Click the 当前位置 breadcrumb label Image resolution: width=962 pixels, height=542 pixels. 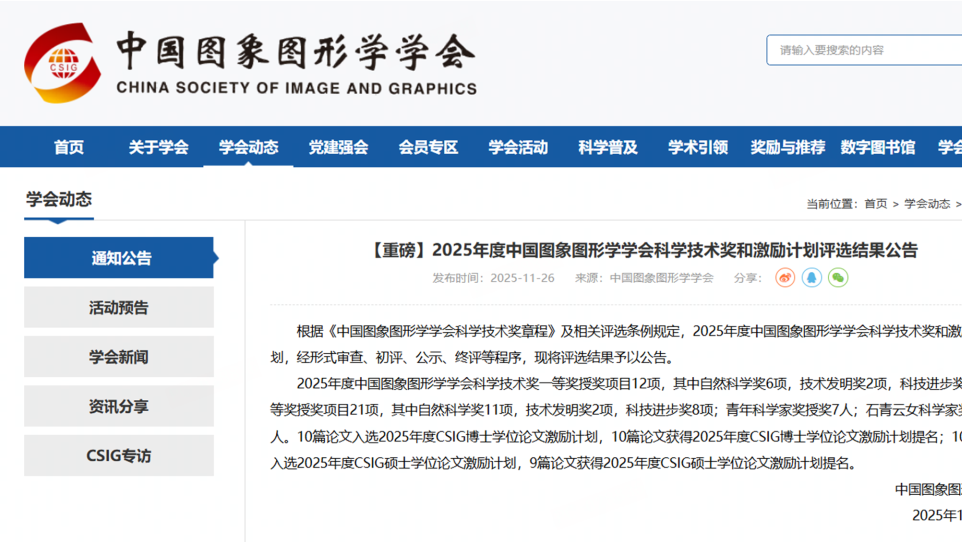[x=831, y=204]
